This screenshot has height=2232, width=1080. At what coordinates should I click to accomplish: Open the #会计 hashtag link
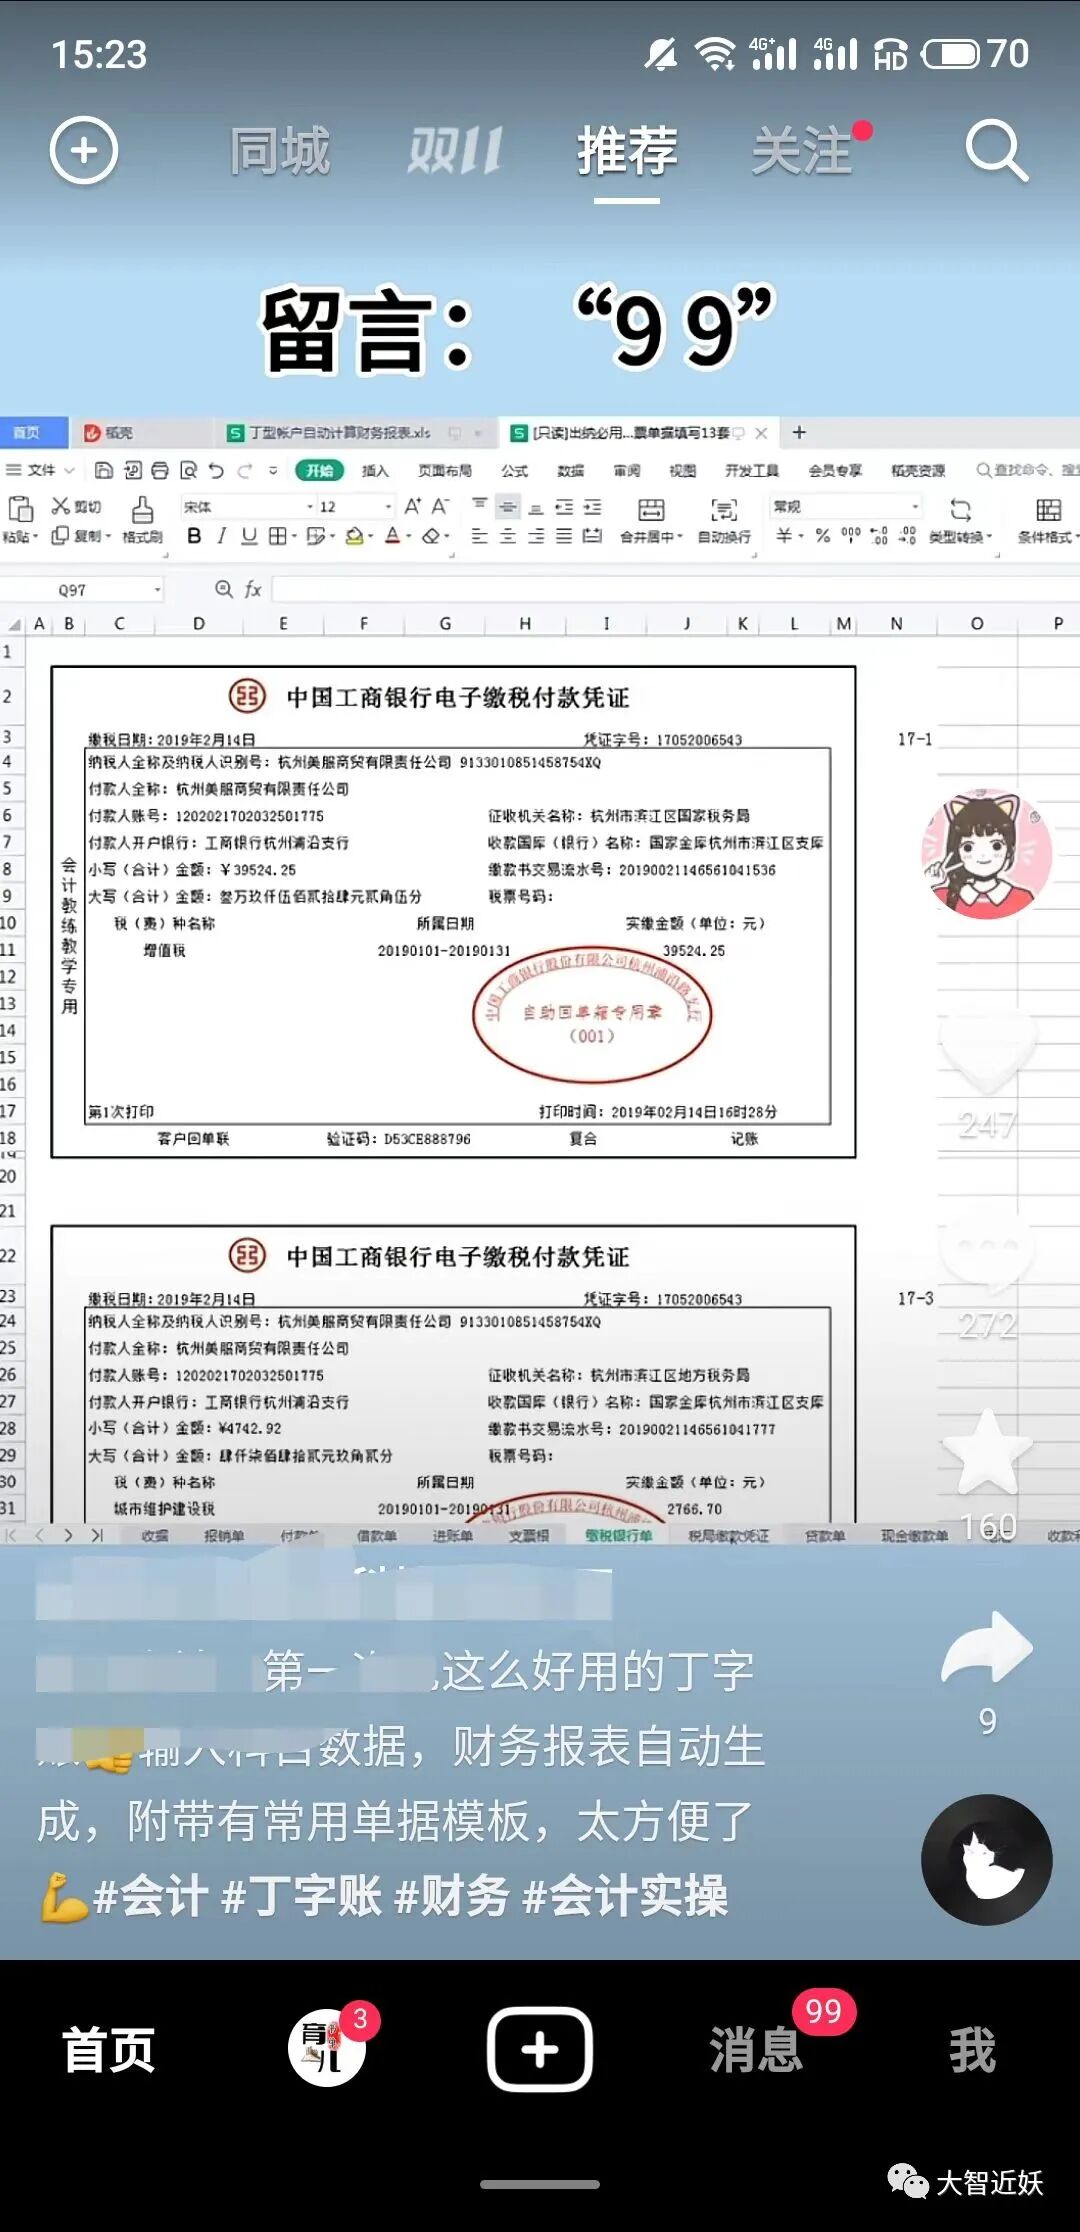150,1895
